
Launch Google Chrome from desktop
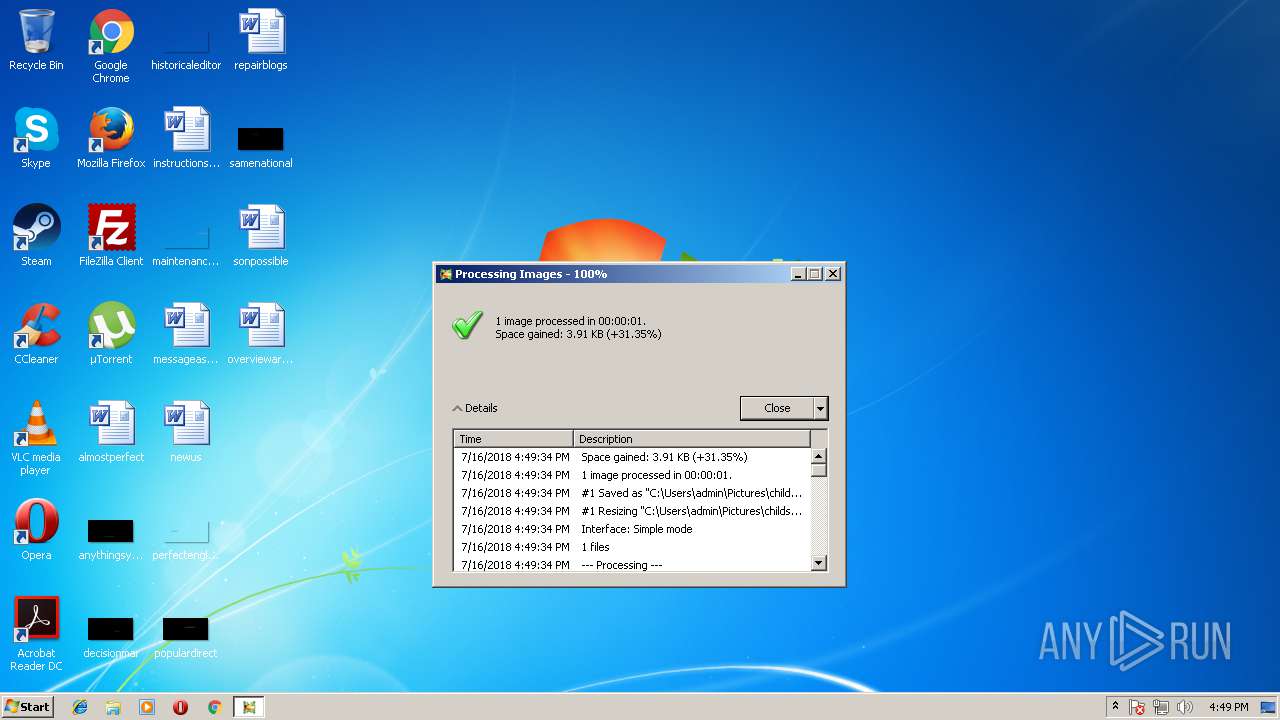tap(111, 46)
